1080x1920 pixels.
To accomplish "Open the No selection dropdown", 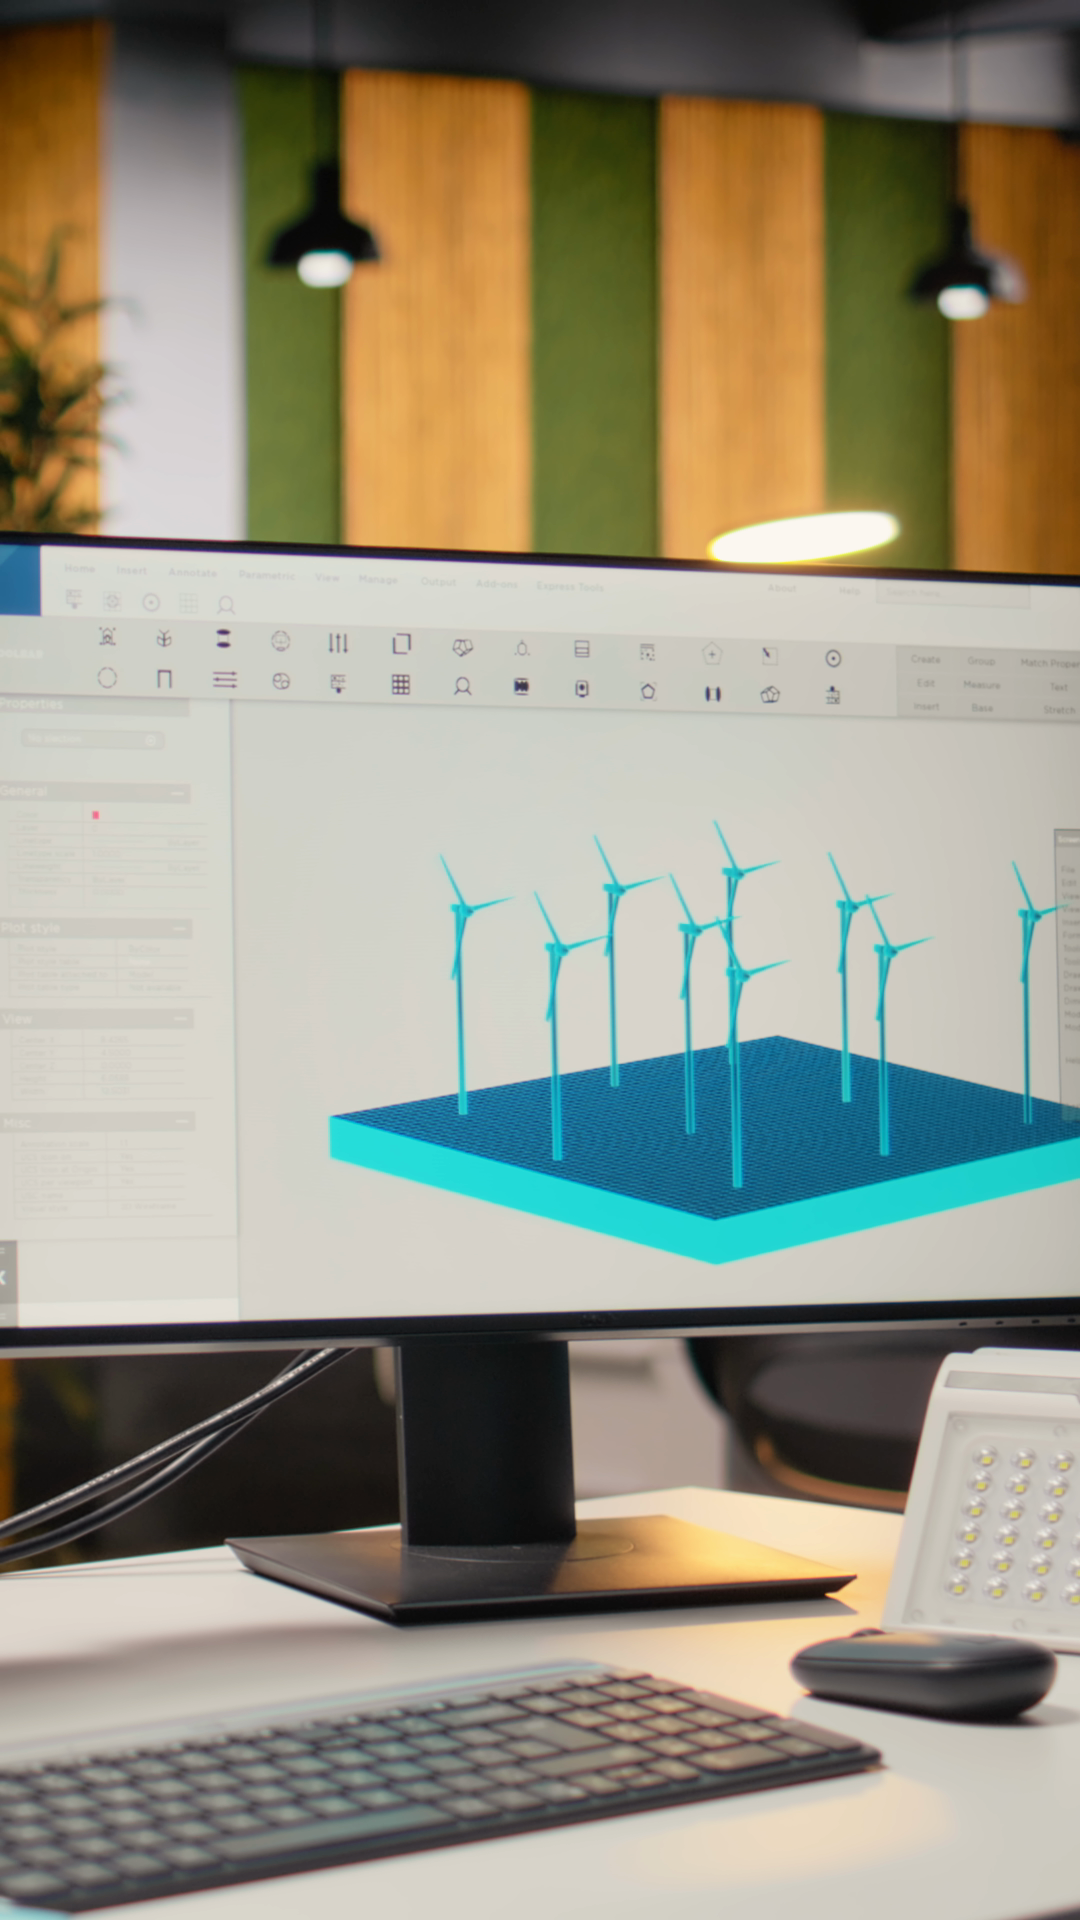I will point(92,739).
